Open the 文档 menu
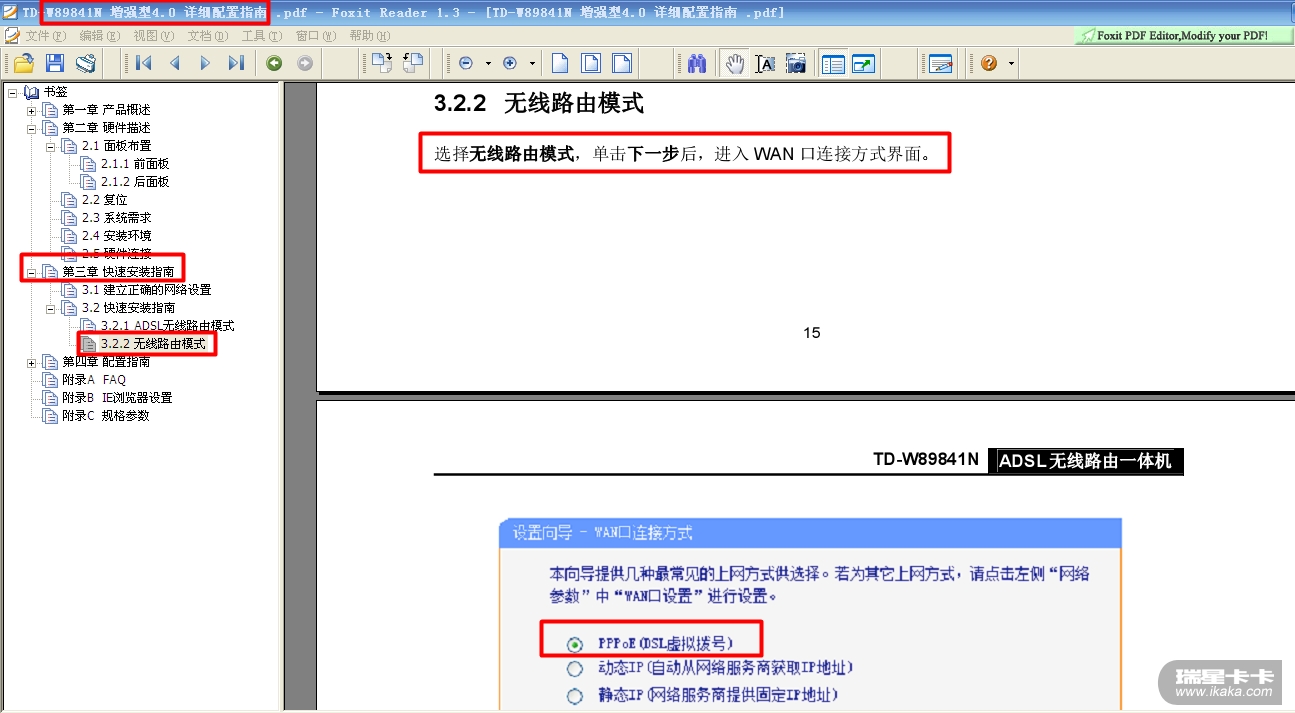 [x=207, y=35]
